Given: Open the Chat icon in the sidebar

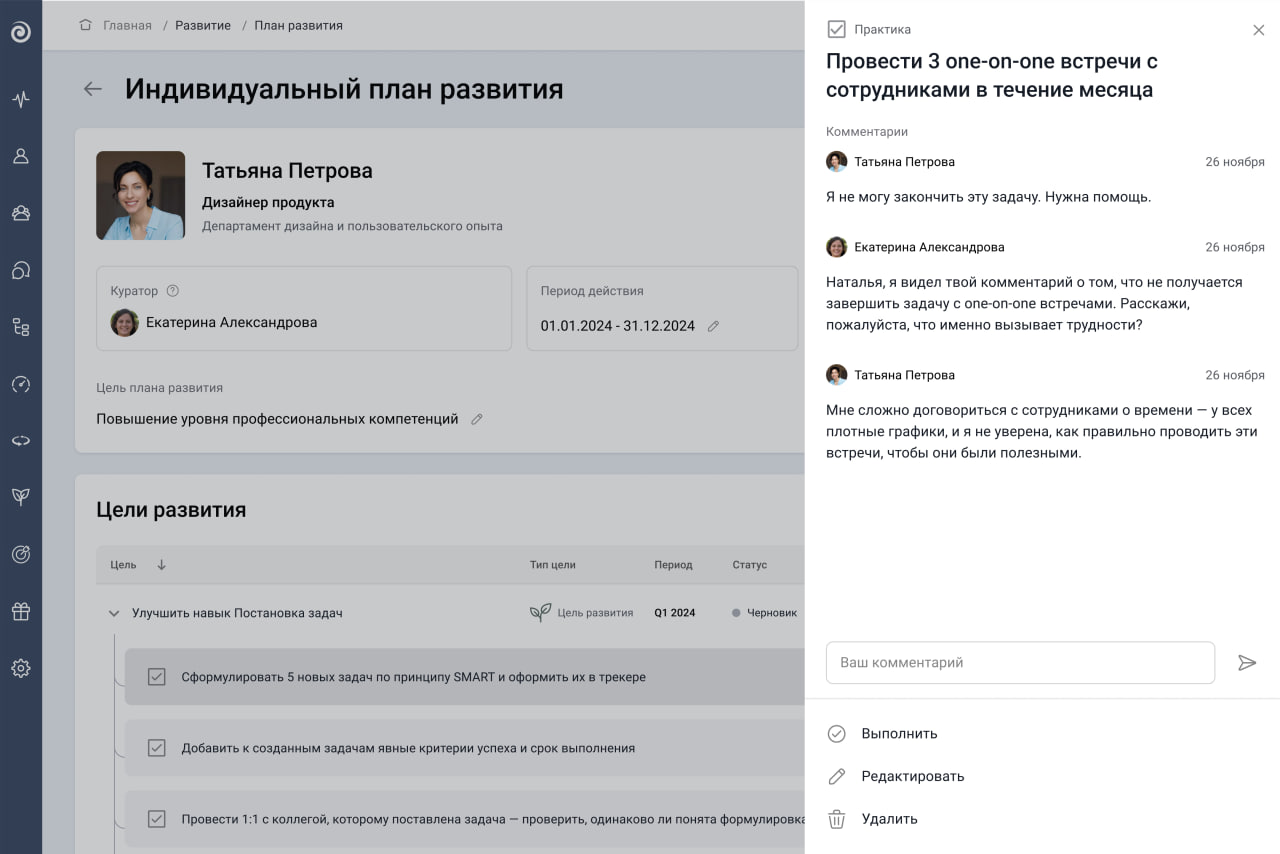Looking at the screenshot, I should pyautogui.click(x=21, y=269).
